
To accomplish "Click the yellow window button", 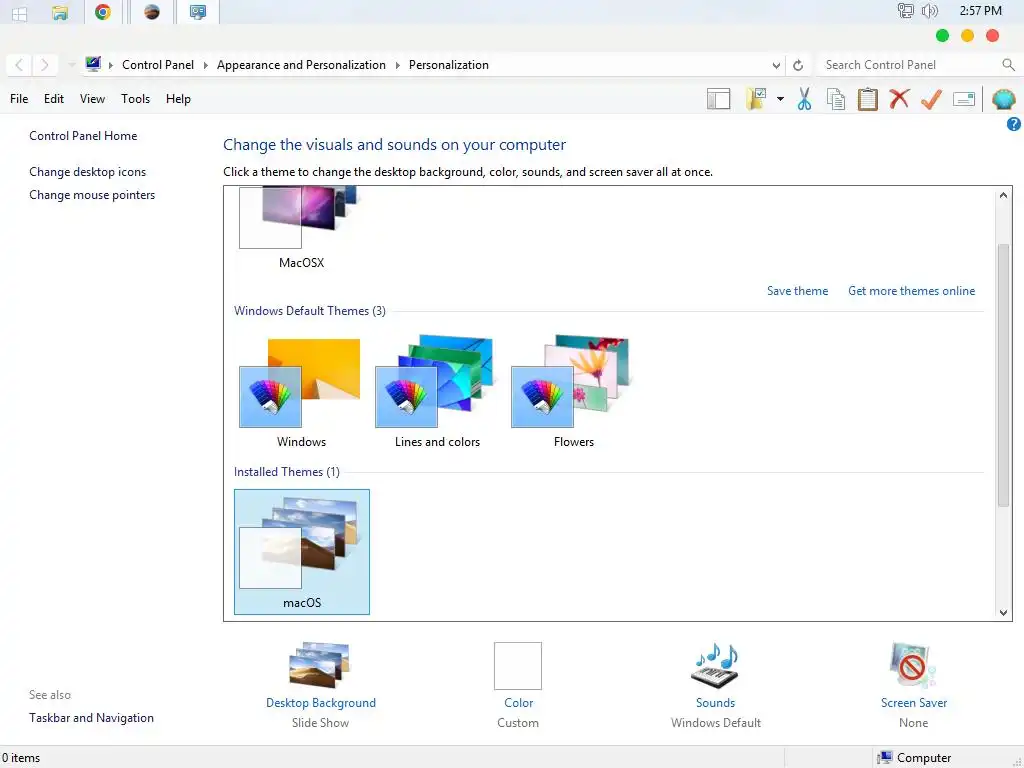I will [x=967, y=36].
